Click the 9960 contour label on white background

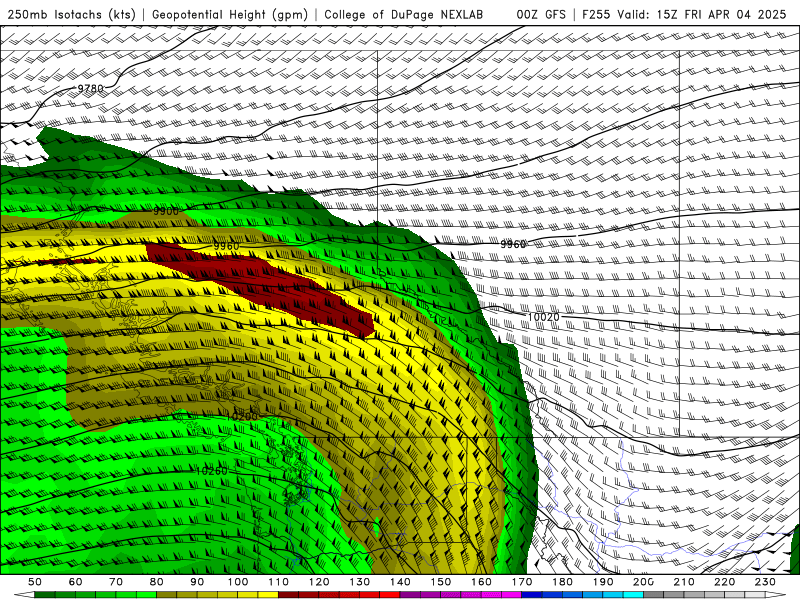[513, 244]
